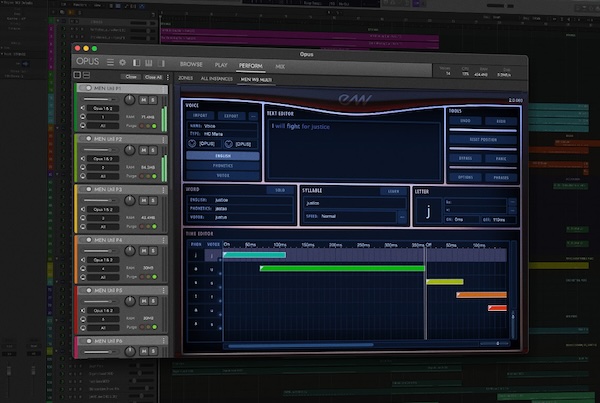Image resolution: width=600 pixels, height=403 pixels.
Task: Mute the MEN Util P3 instrument
Action: point(143,201)
